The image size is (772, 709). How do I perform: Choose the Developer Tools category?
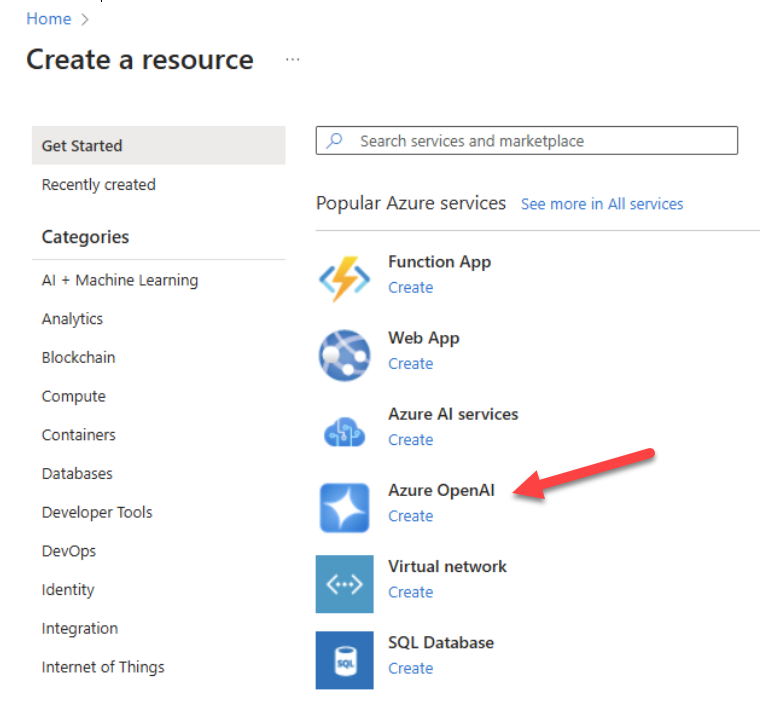pos(97,513)
